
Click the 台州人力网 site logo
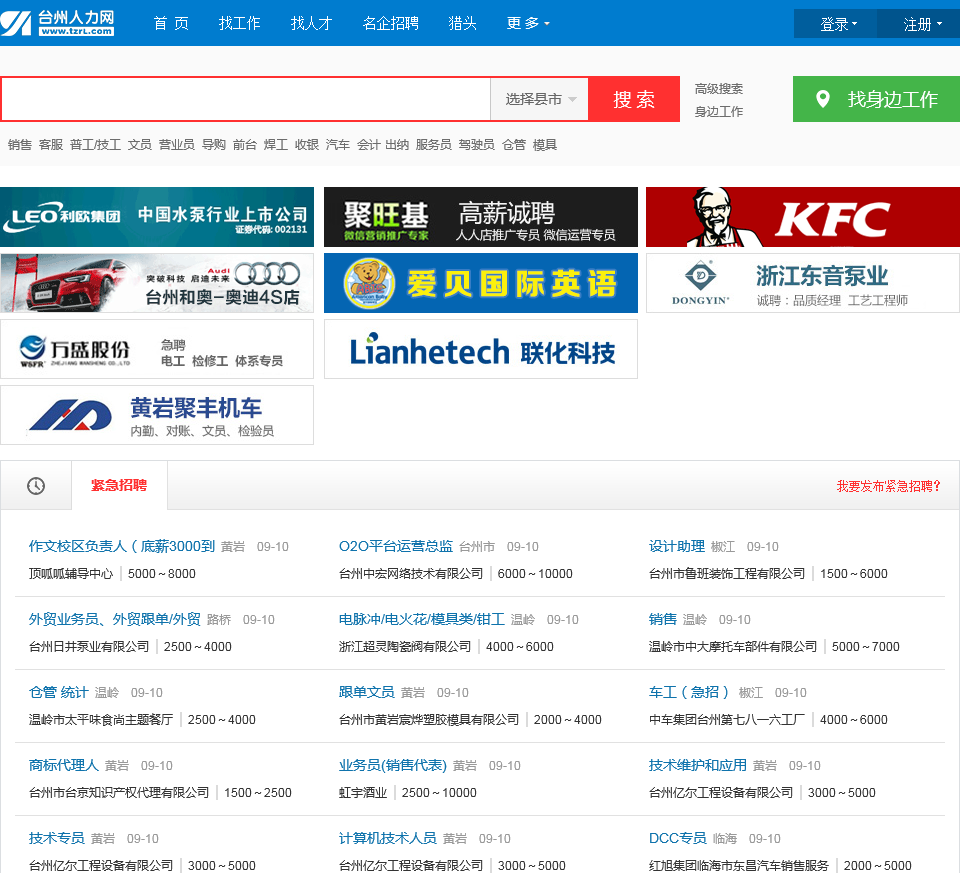[58, 23]
